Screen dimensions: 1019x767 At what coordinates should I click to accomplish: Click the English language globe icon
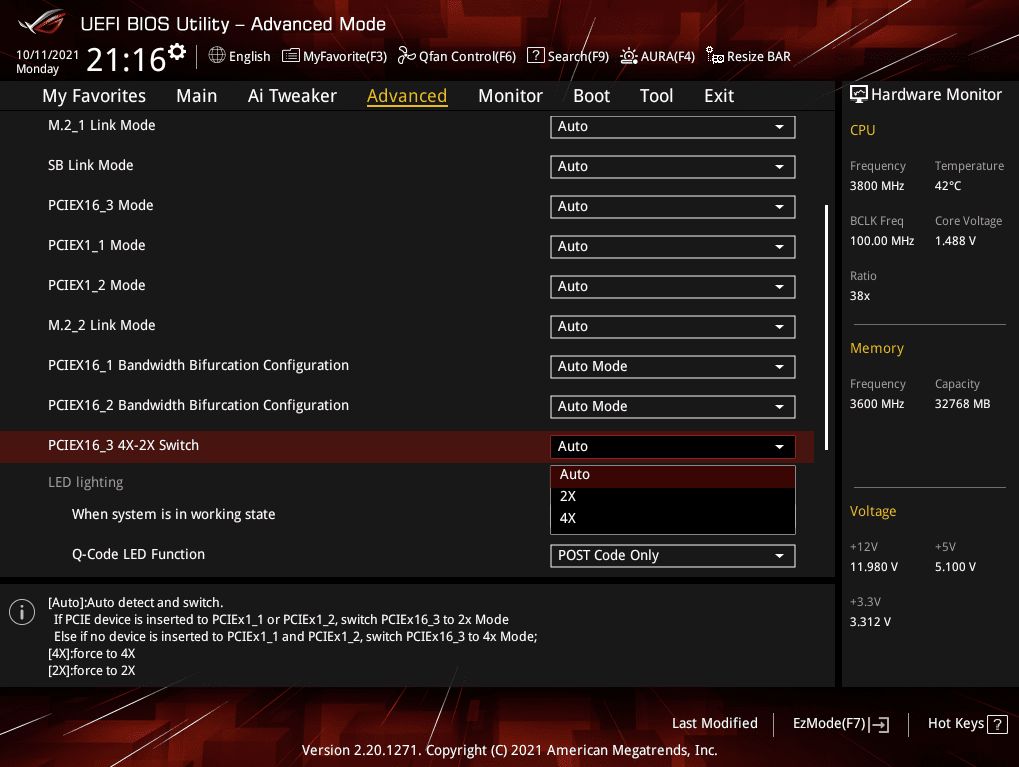click(217, 55)
